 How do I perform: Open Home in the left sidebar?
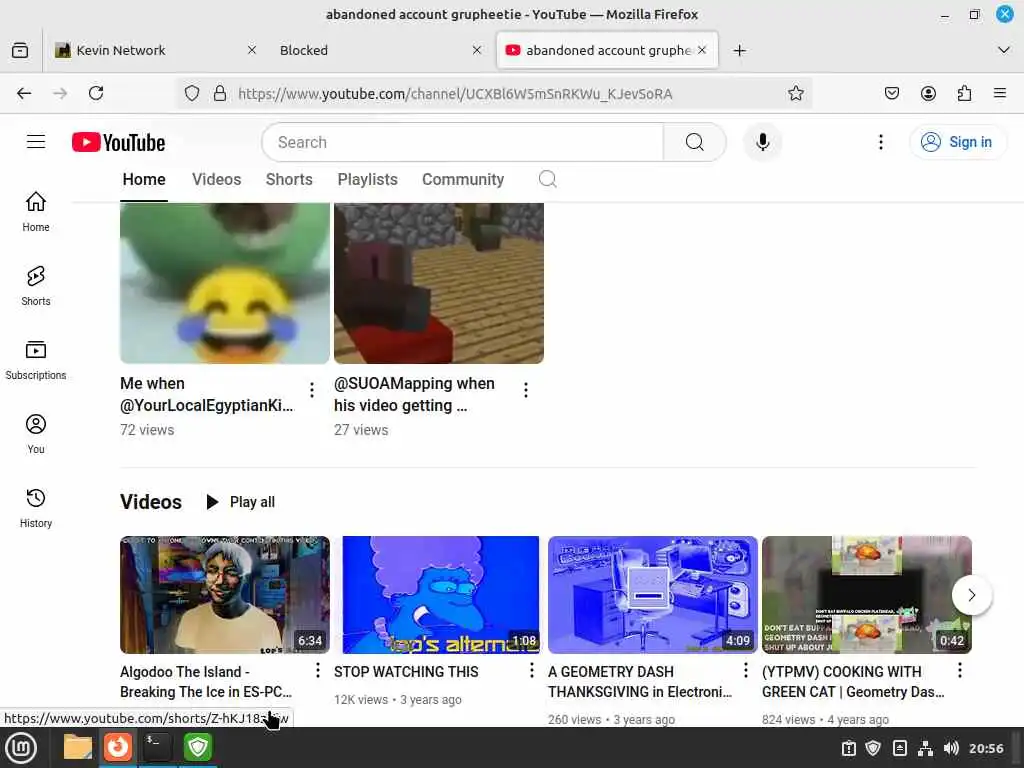click(36, 211)
